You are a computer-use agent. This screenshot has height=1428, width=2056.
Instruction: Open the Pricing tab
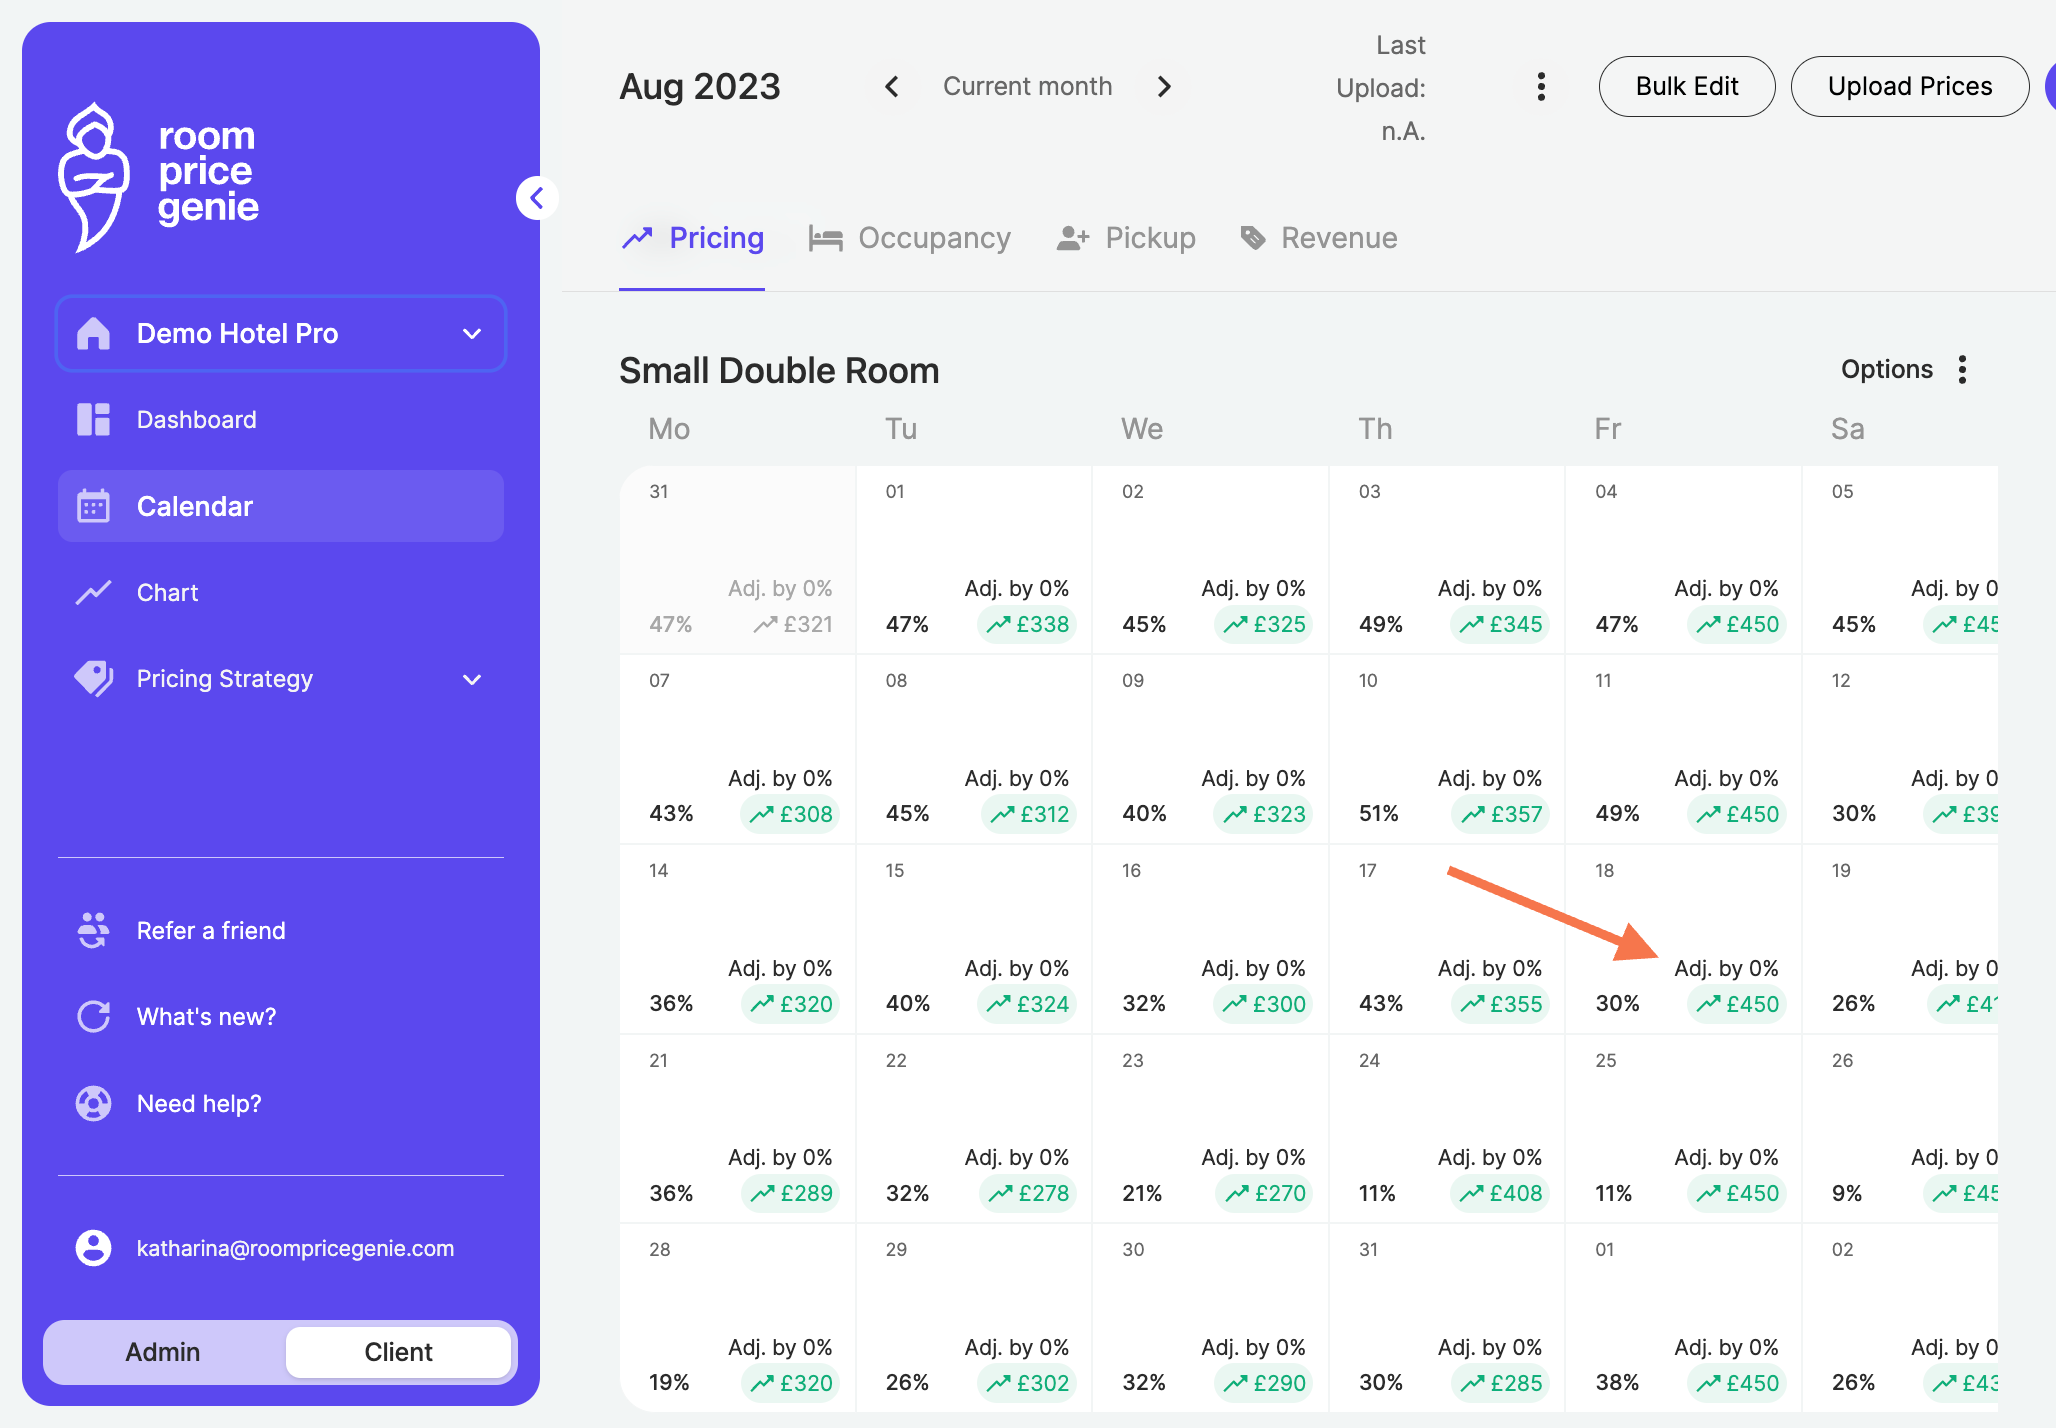[692, 238]
